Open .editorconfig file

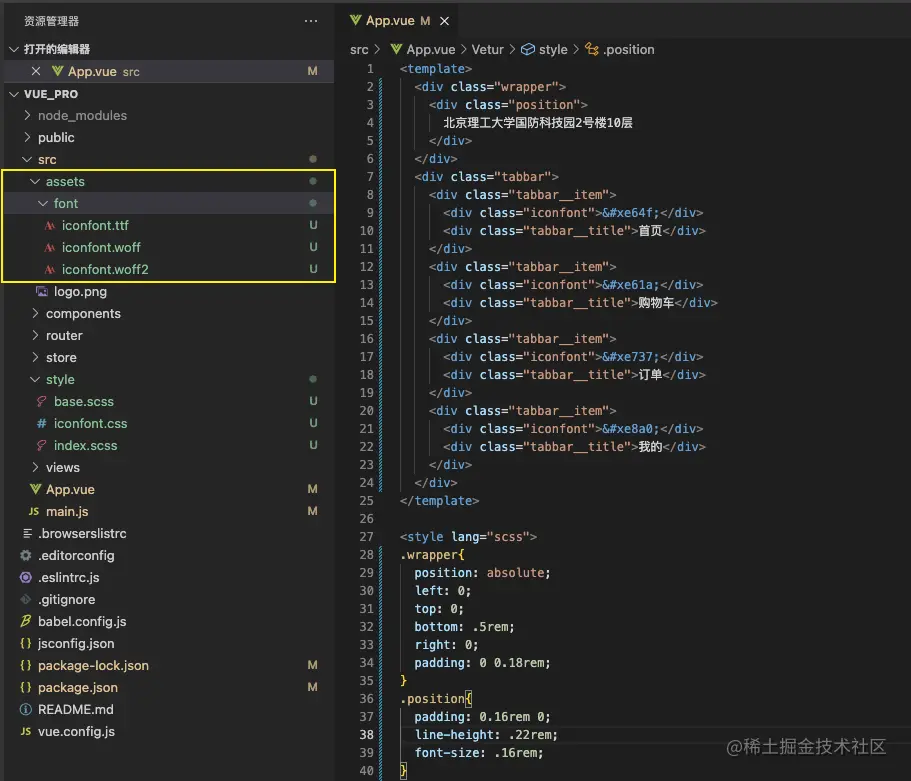point(76,556)
